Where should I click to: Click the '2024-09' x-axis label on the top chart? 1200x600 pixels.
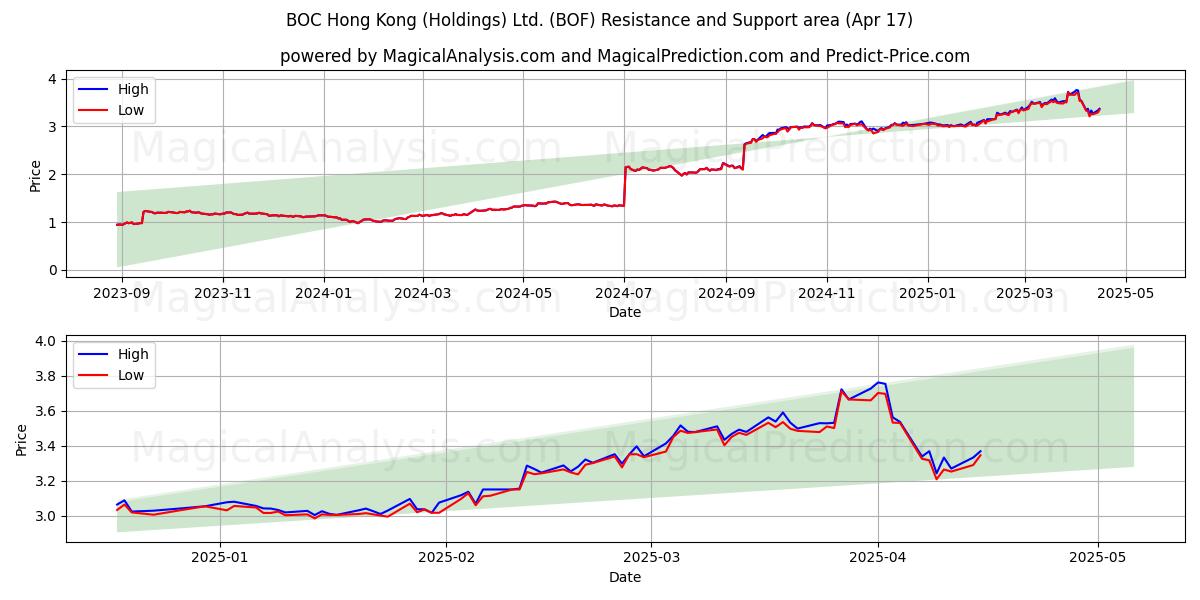coord(726,295)
